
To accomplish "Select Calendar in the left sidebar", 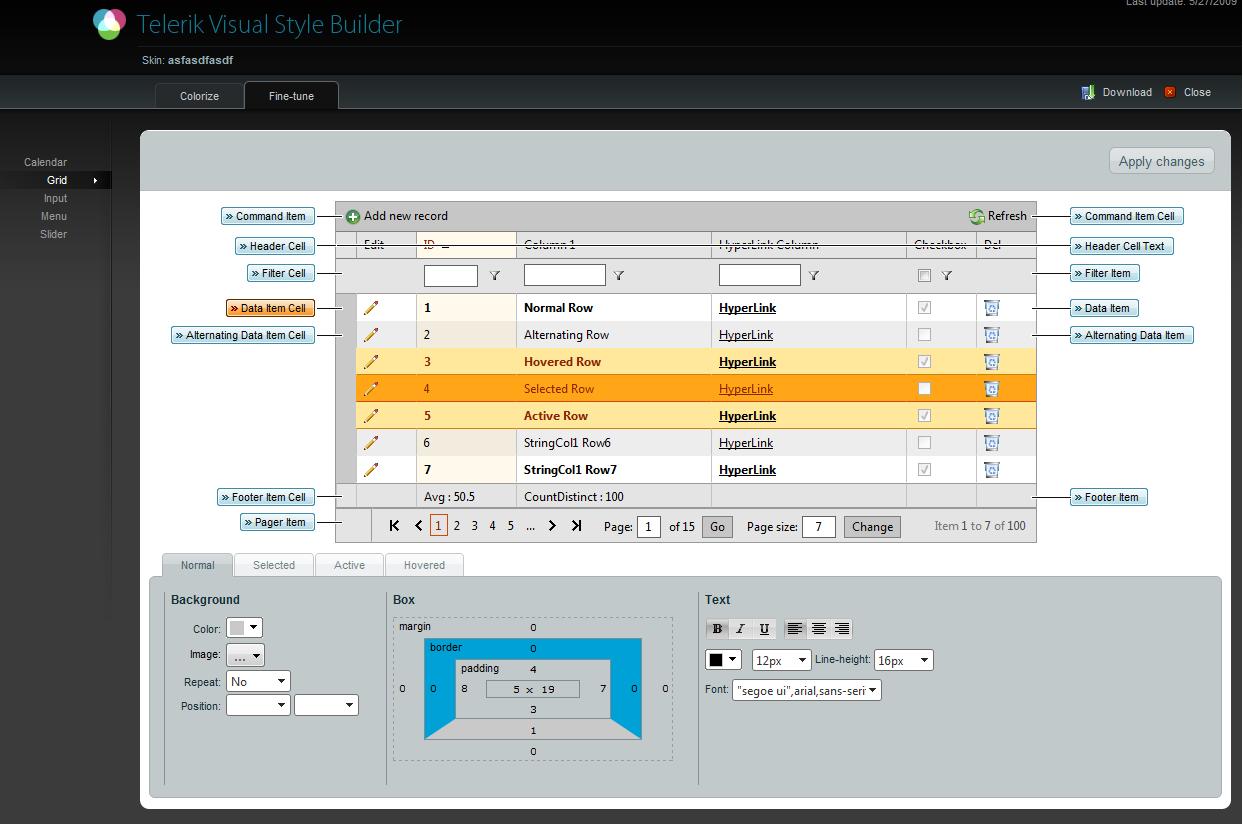I will point(46,162).
